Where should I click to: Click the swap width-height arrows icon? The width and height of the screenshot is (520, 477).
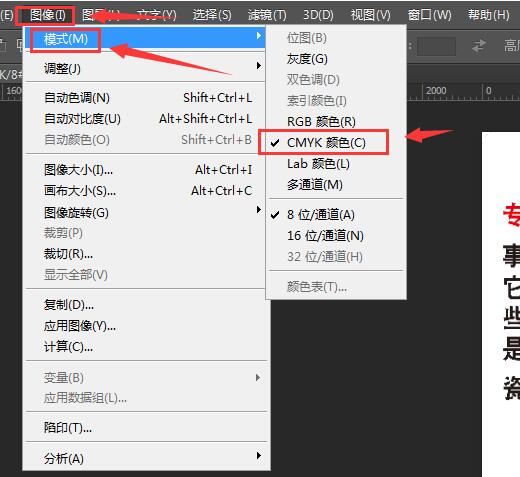tap(479, 46)
